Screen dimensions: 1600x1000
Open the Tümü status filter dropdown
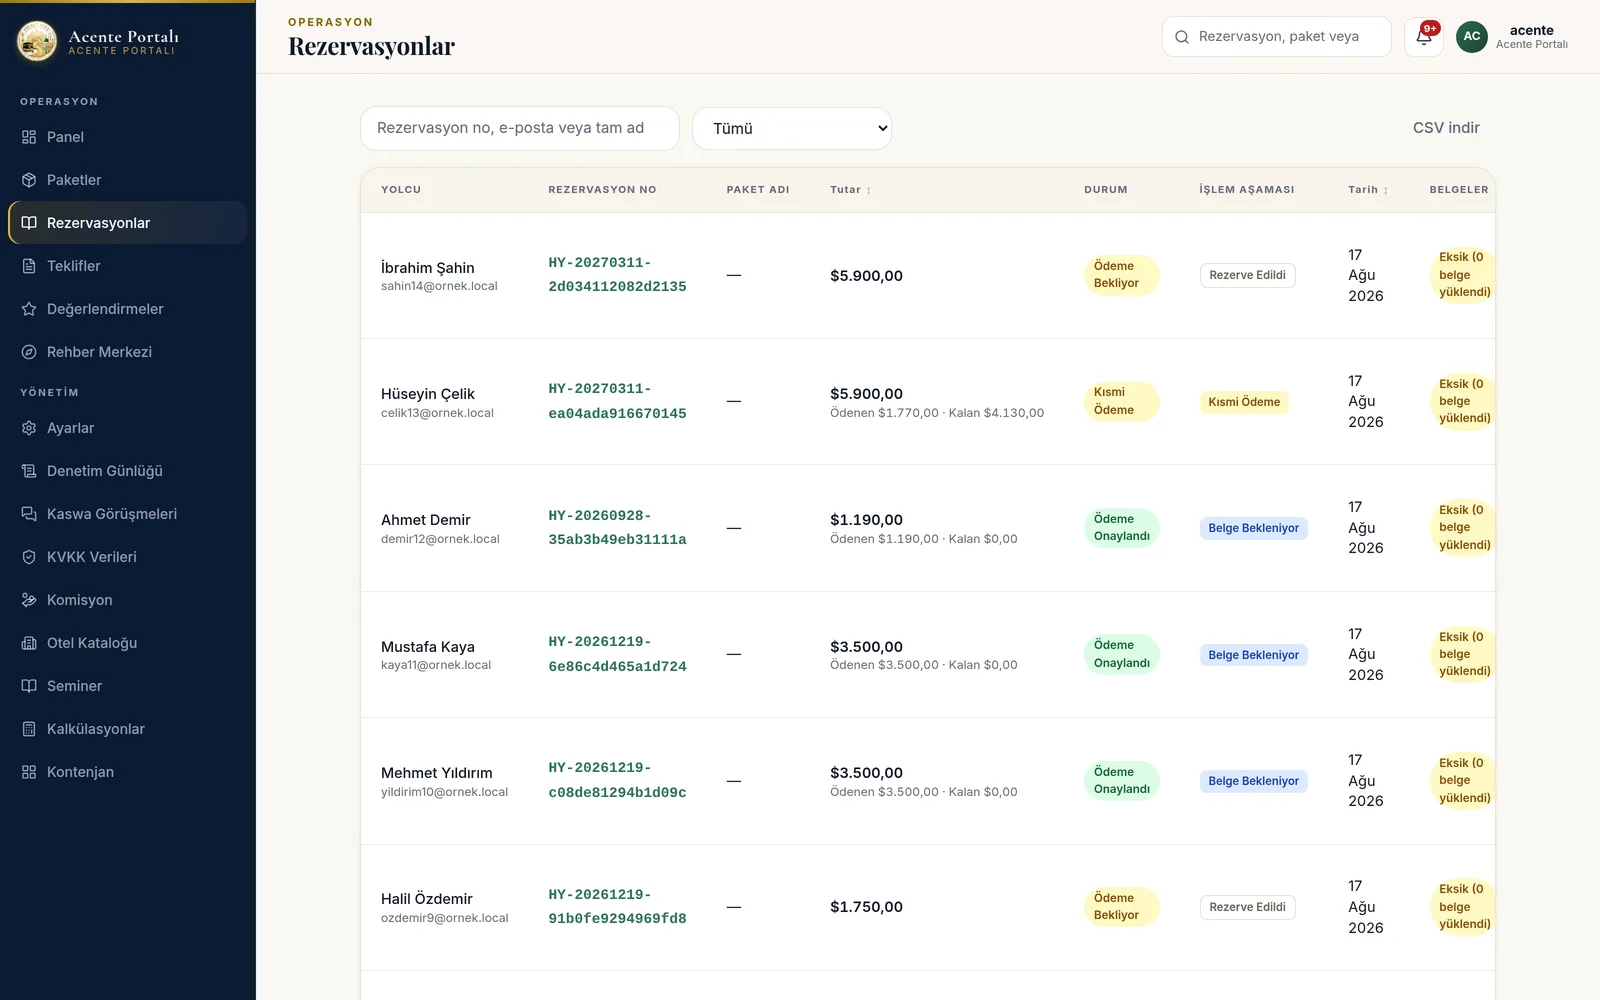(792, 128)
